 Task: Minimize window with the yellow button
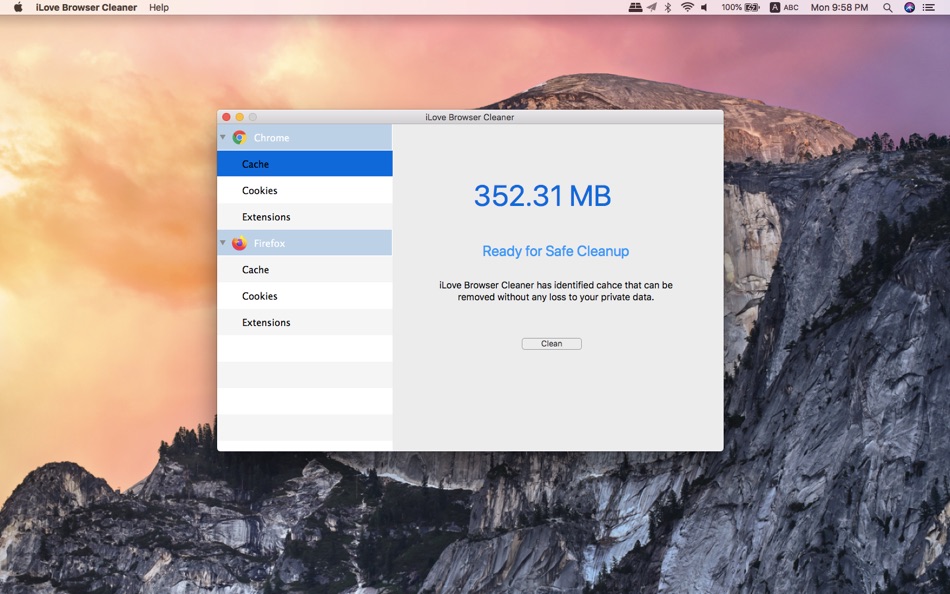click(x=239, y=117)
